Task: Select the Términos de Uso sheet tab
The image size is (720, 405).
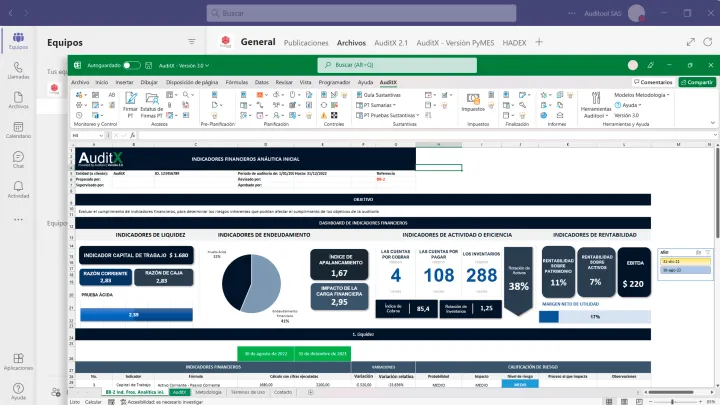Action: (x=248, y=392)
